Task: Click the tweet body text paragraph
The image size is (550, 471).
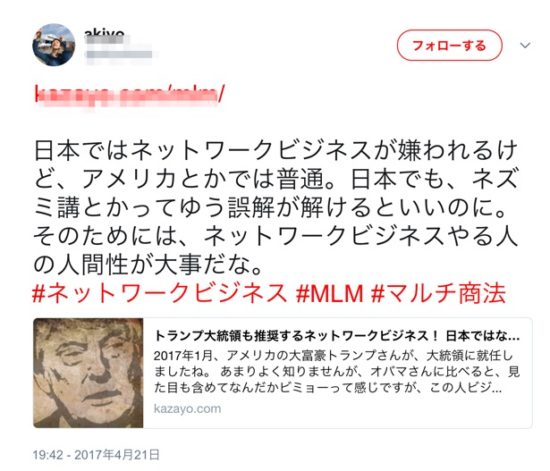Action: click(275, 208)
